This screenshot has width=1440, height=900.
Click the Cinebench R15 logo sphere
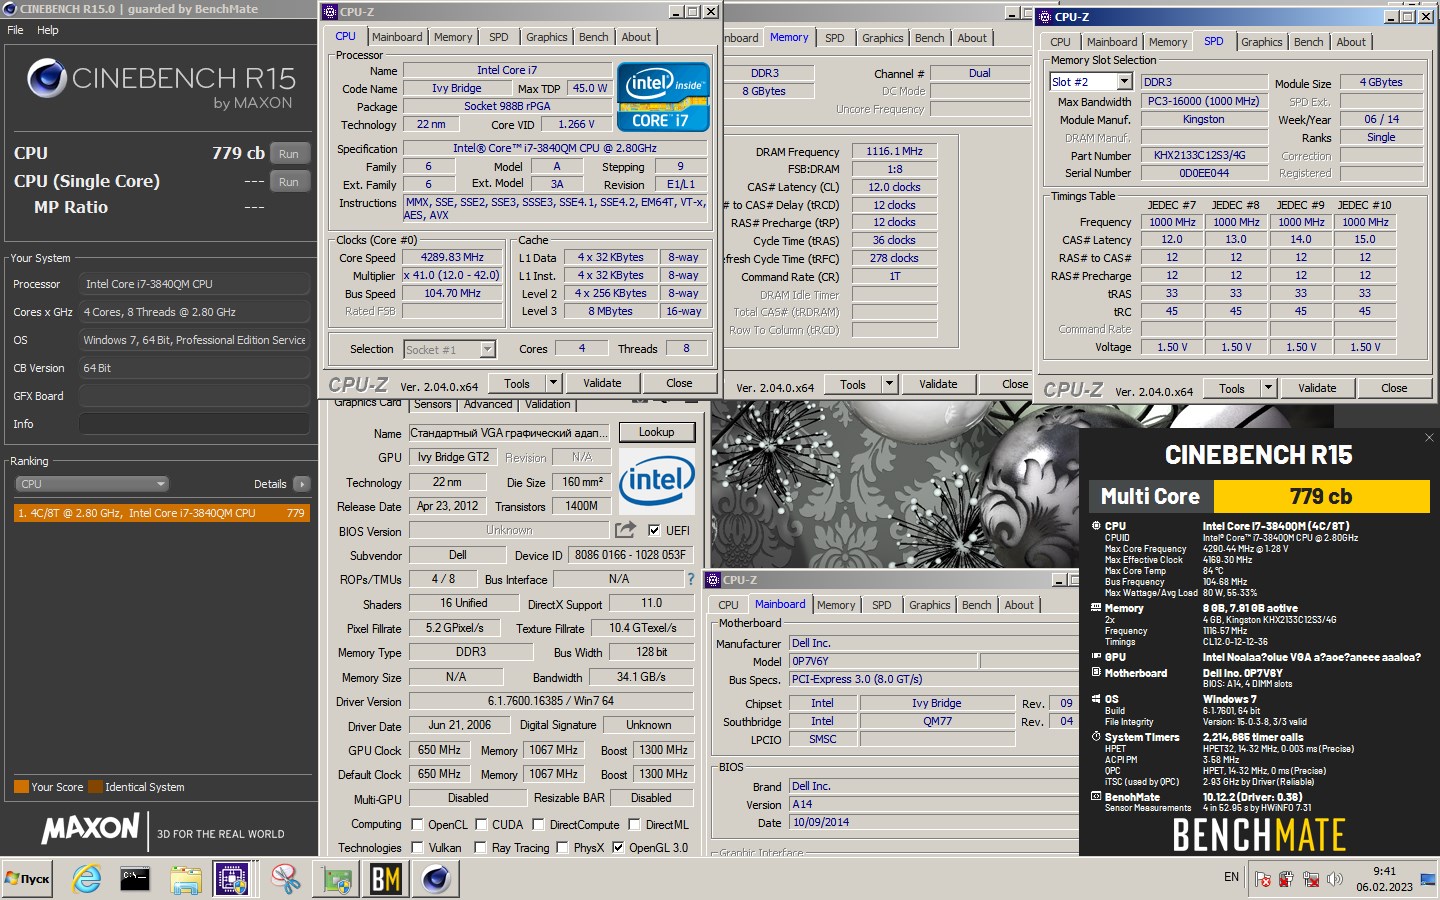point(47,78)
